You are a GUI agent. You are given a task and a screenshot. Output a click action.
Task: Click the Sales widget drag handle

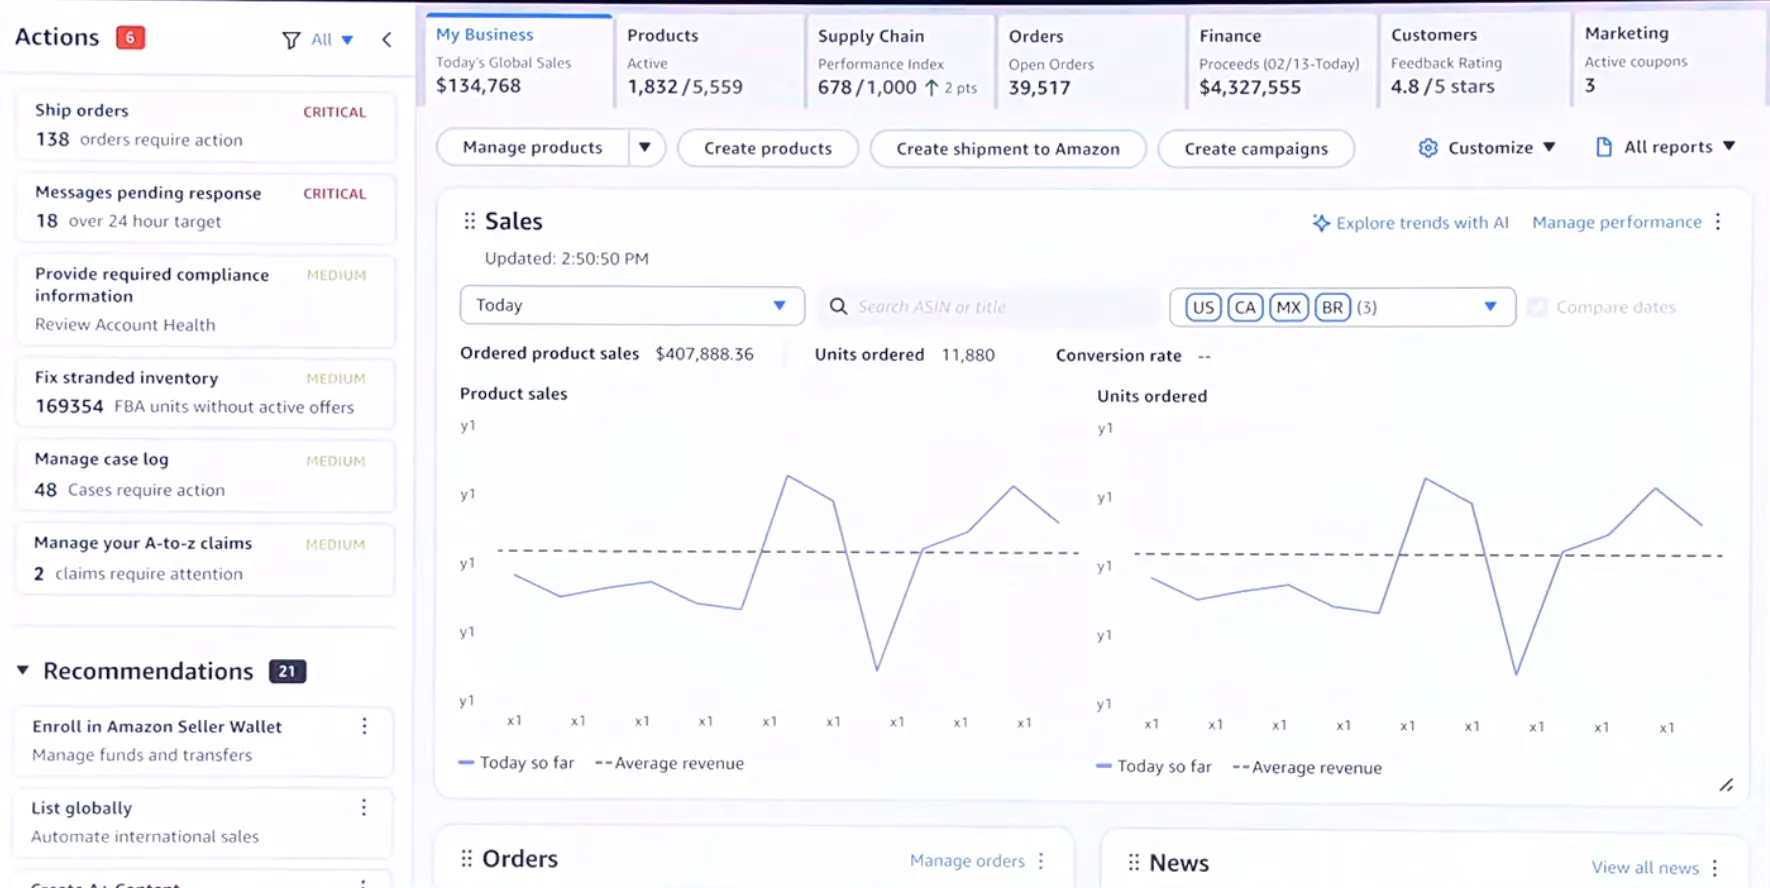469,221
